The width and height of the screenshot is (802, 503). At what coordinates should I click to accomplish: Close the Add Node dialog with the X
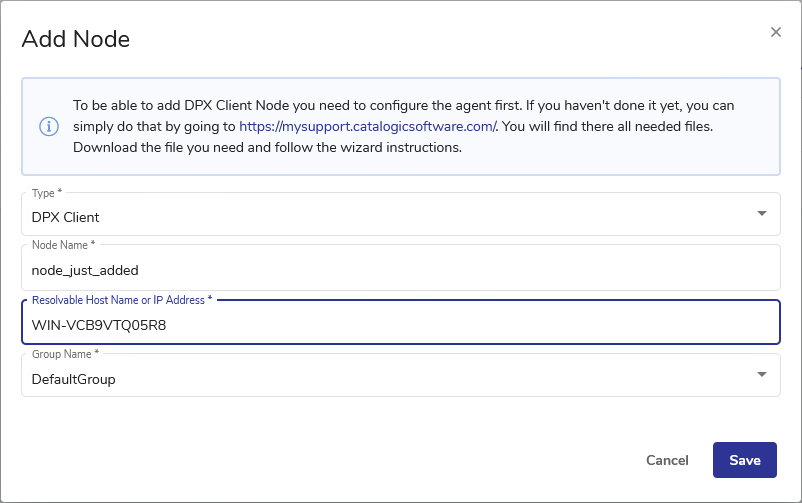click(x=775, y=32)
